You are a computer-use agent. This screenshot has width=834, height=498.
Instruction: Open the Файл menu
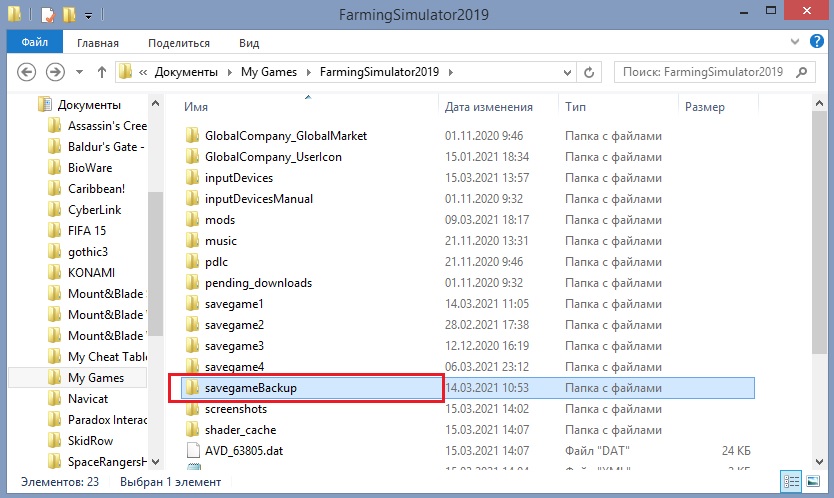pyautogui.click(x=35, y=42)
